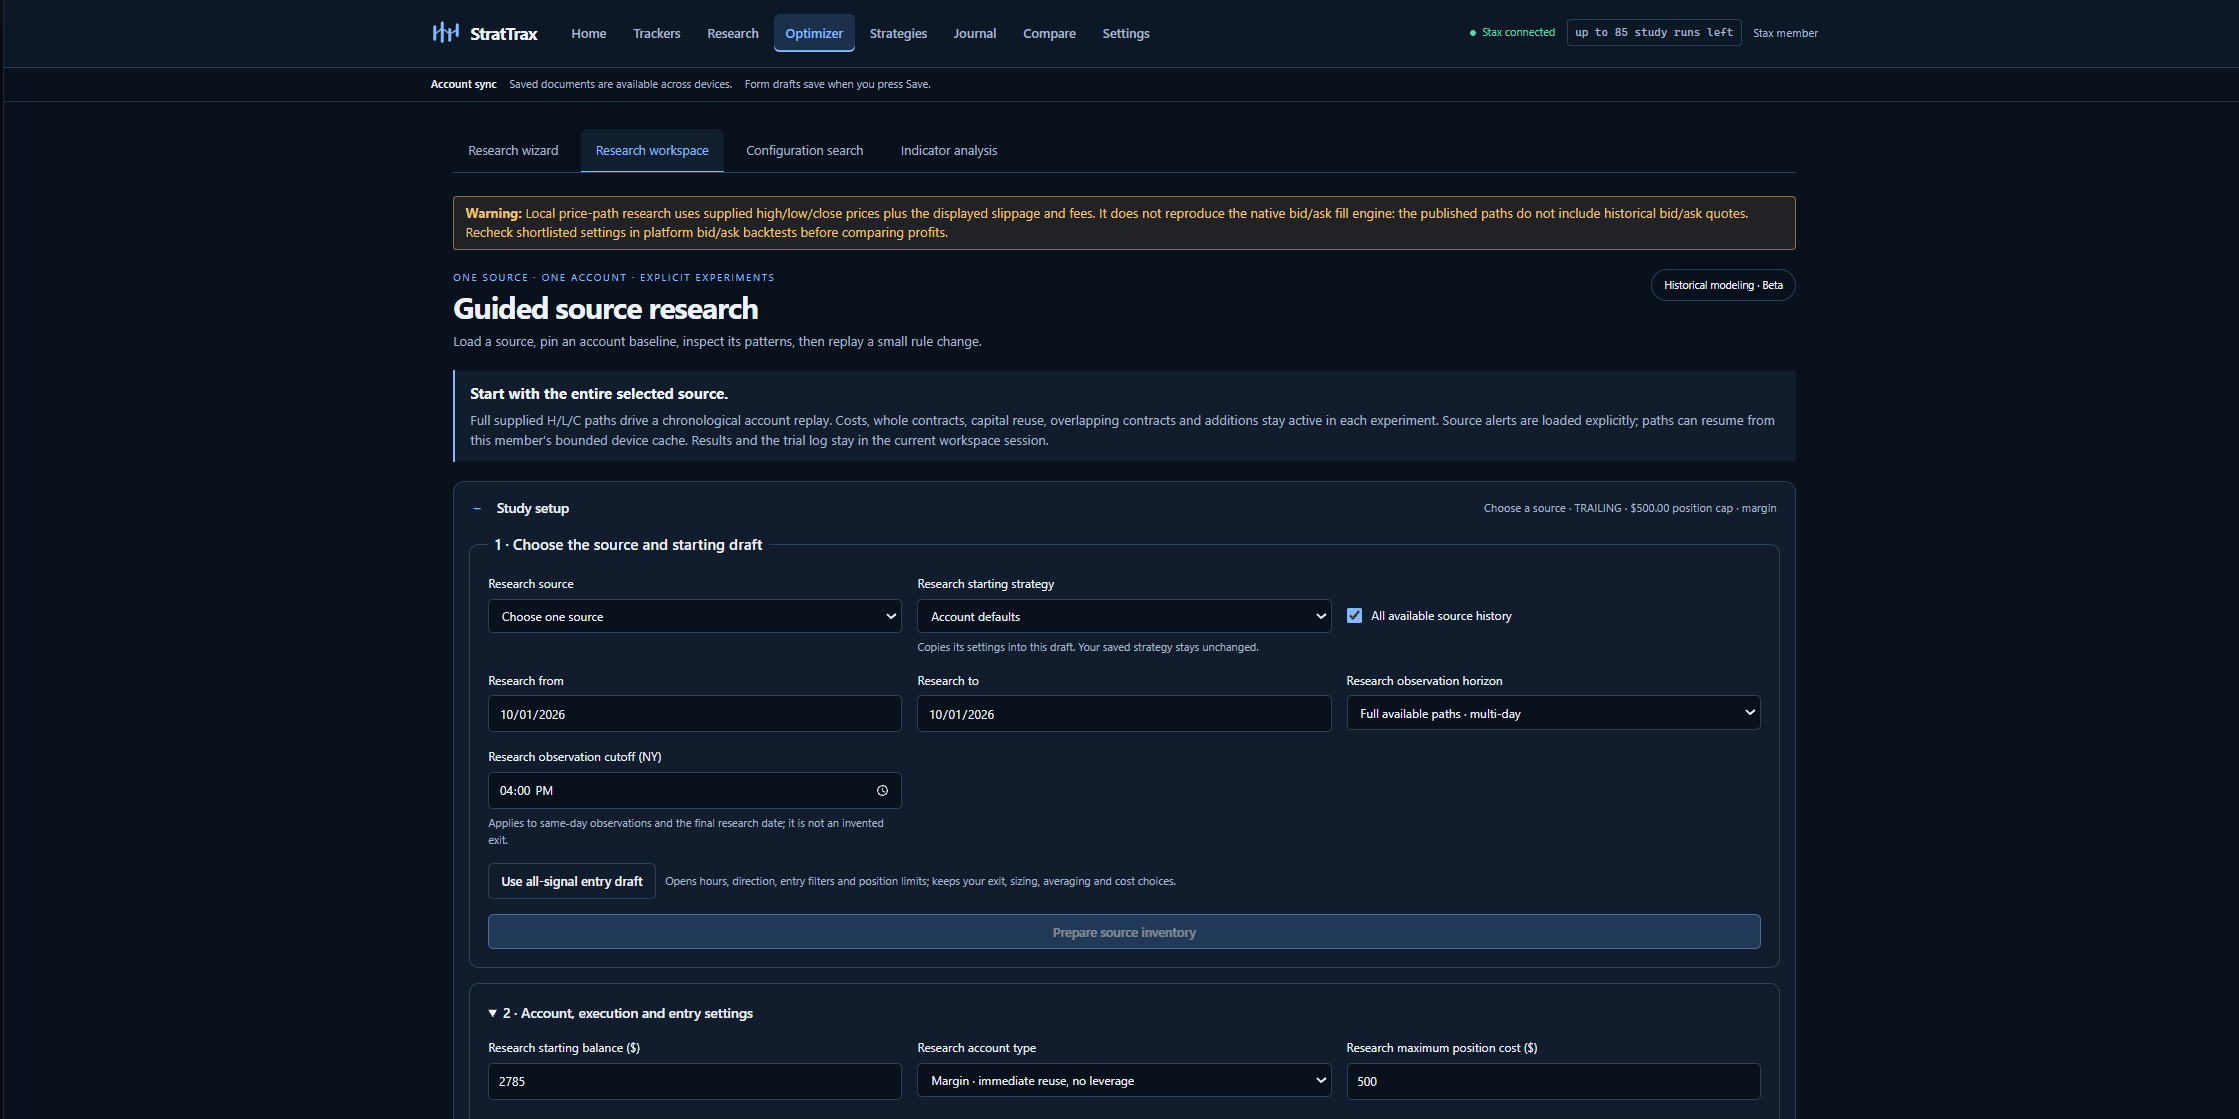Open the time picker clock icon
Screen dimensions: 2239x1119
pos(882,790)
